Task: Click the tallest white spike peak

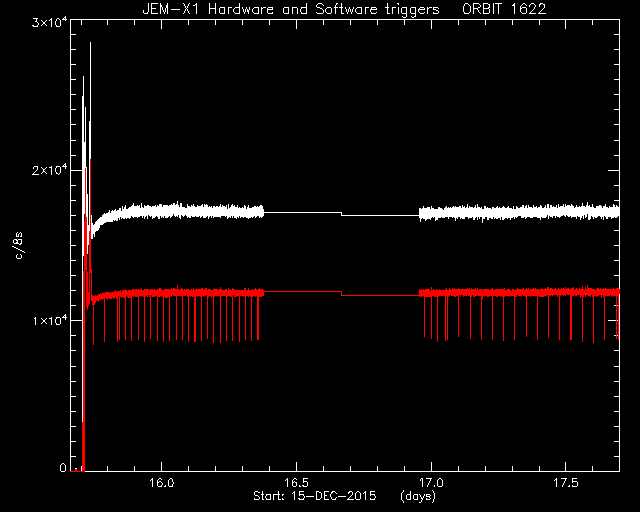Action: click(90, 43)
